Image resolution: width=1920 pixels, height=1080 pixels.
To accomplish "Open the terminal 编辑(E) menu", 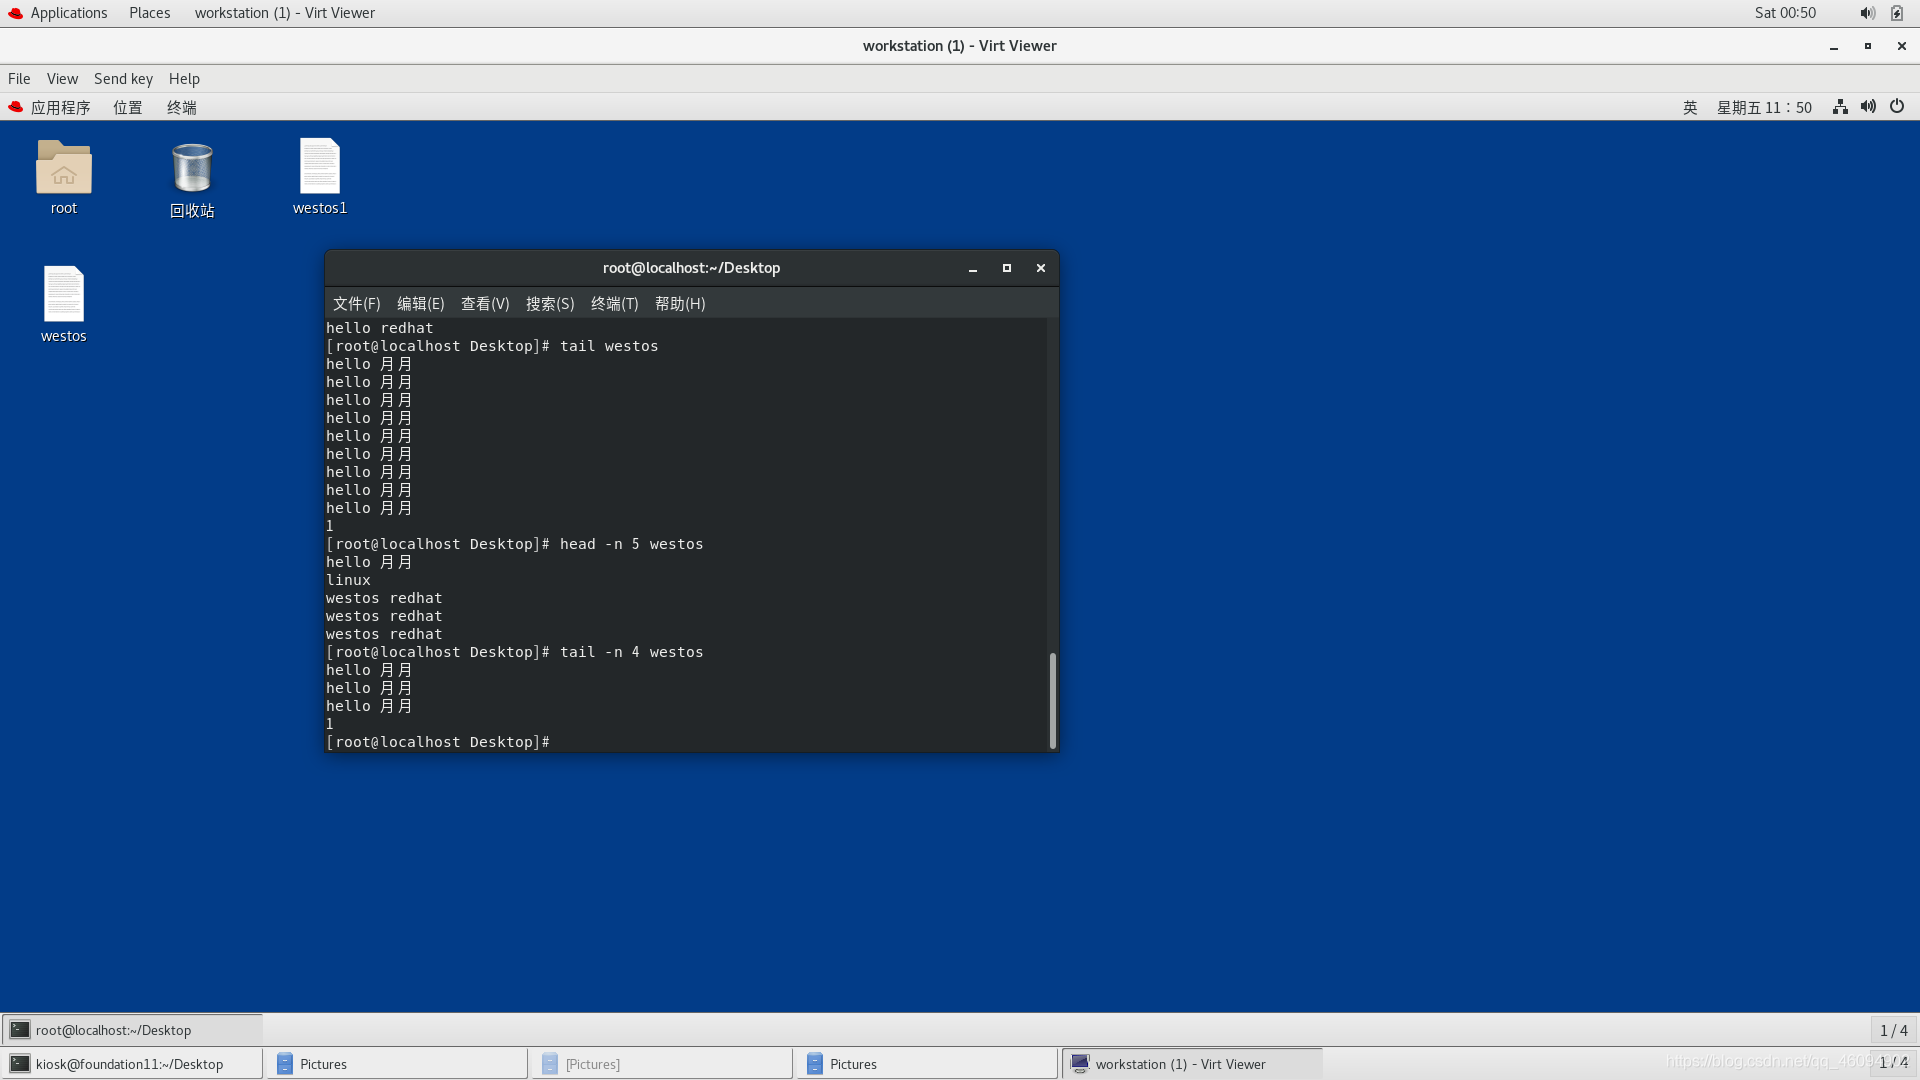I will 420,304.
